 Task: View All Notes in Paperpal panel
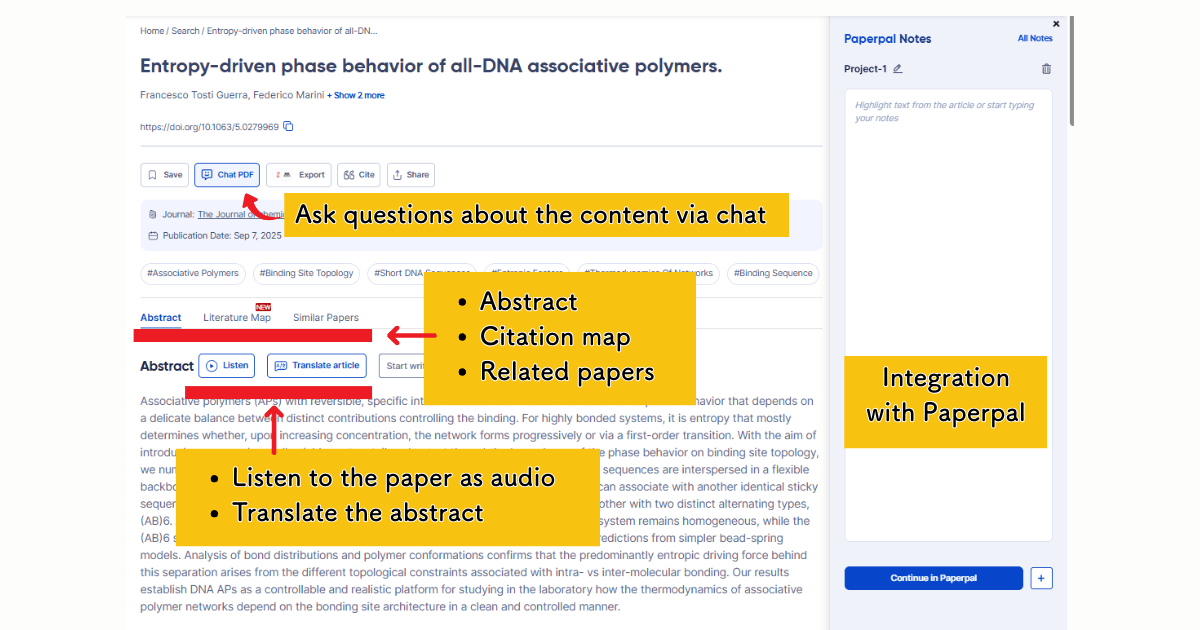[1035, 37]
